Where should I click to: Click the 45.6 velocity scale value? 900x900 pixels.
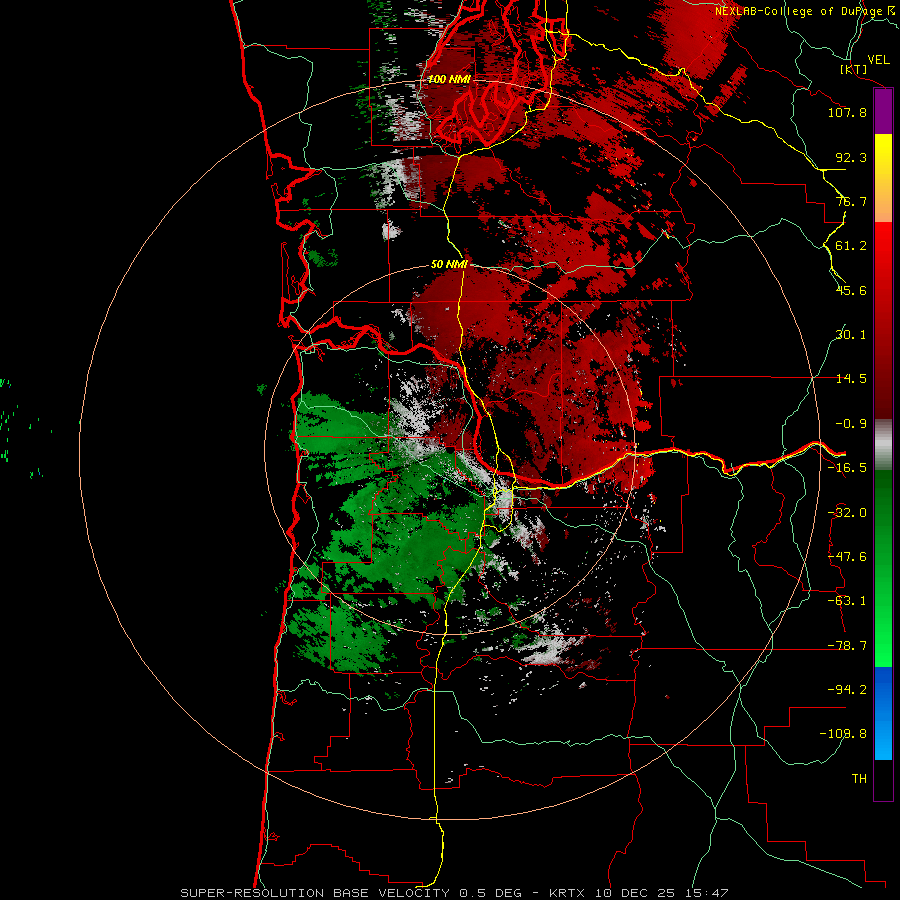point(851,290)
